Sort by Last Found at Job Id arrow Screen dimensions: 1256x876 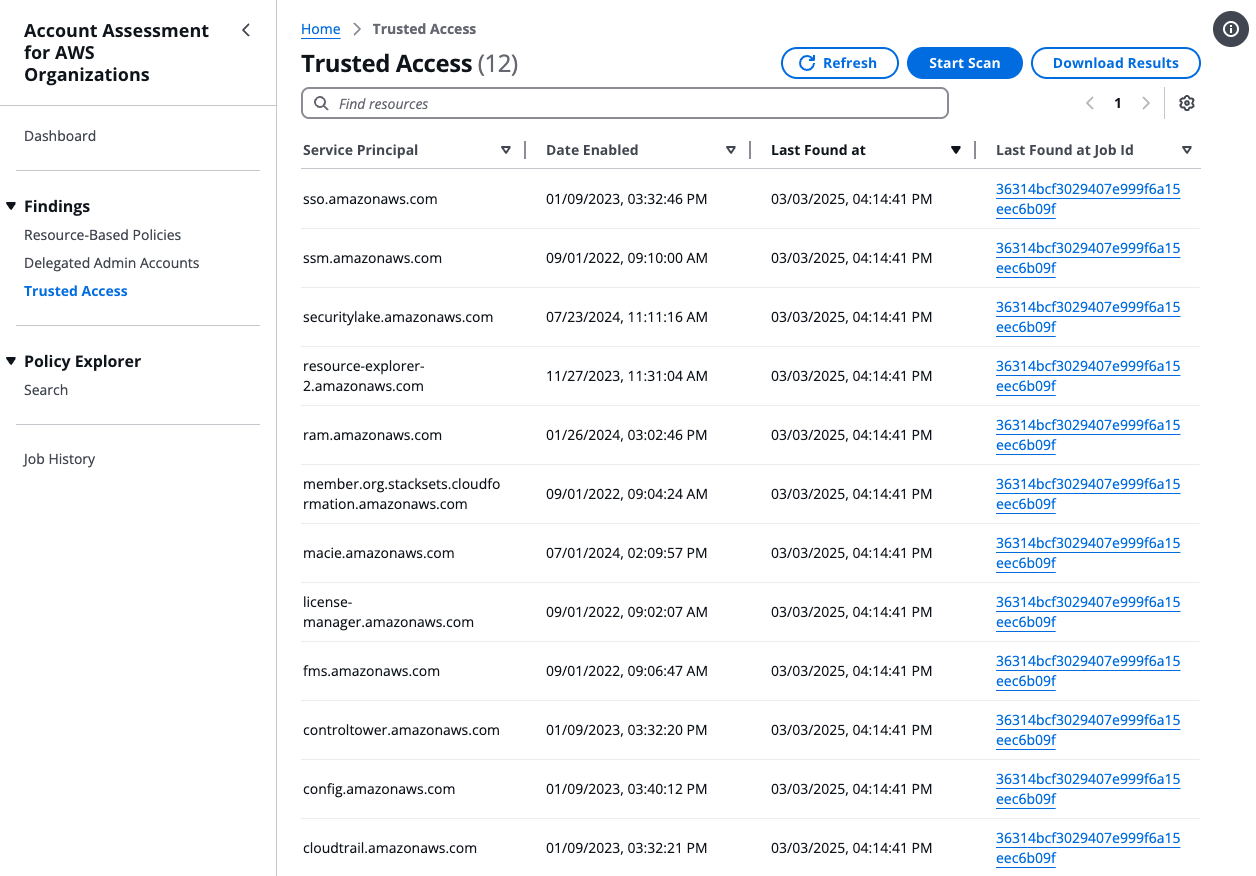(1187, 150)
